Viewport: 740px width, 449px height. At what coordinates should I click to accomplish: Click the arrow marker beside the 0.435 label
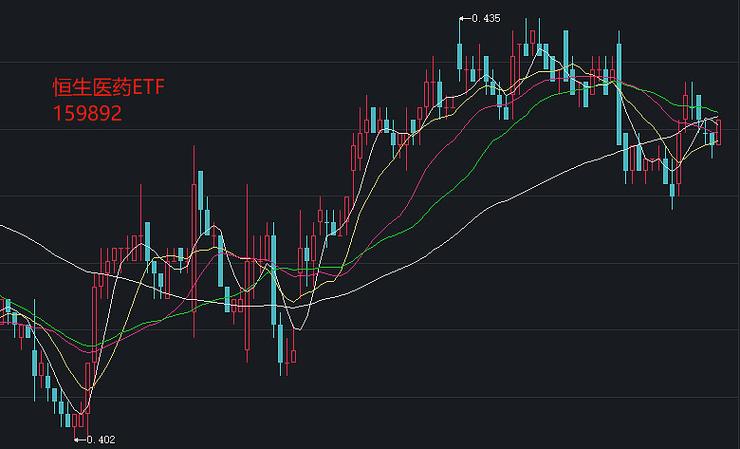click(463, 19)
